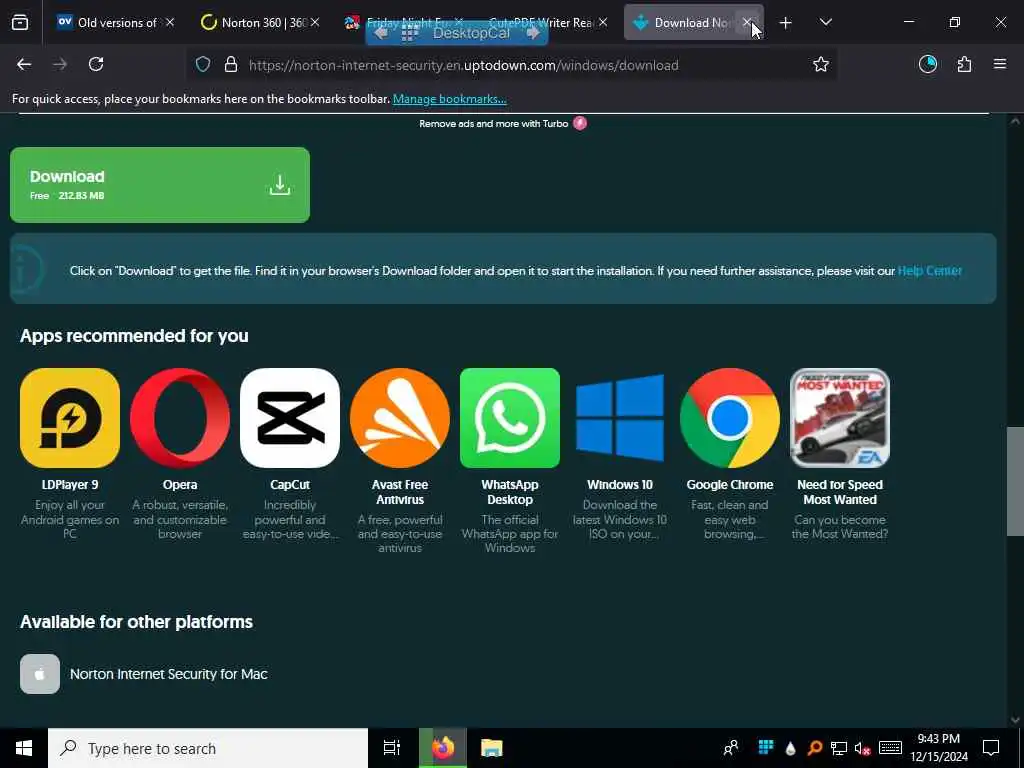Click the Apple platform icon
Screen dimensions: 1024x768
click(x=40, y=674)
